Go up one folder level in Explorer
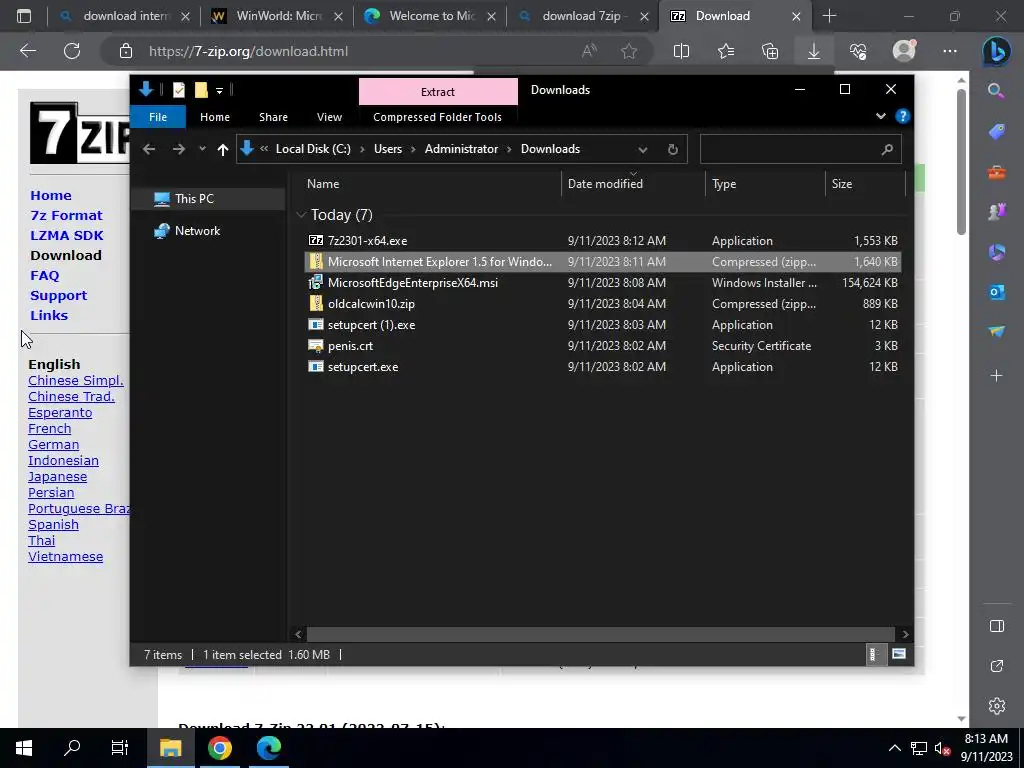 pos(223,150)
